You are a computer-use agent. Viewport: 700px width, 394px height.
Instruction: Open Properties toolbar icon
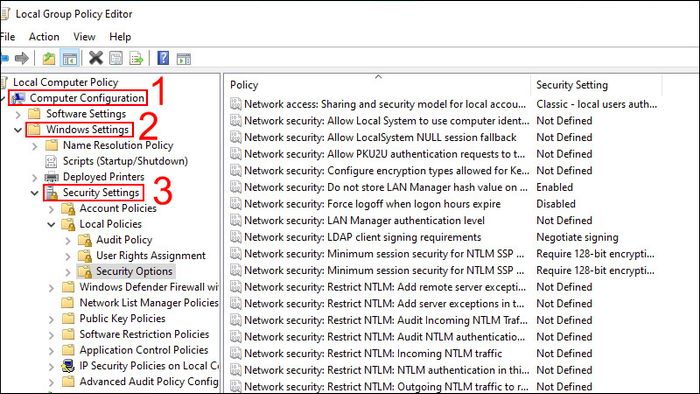116,58
